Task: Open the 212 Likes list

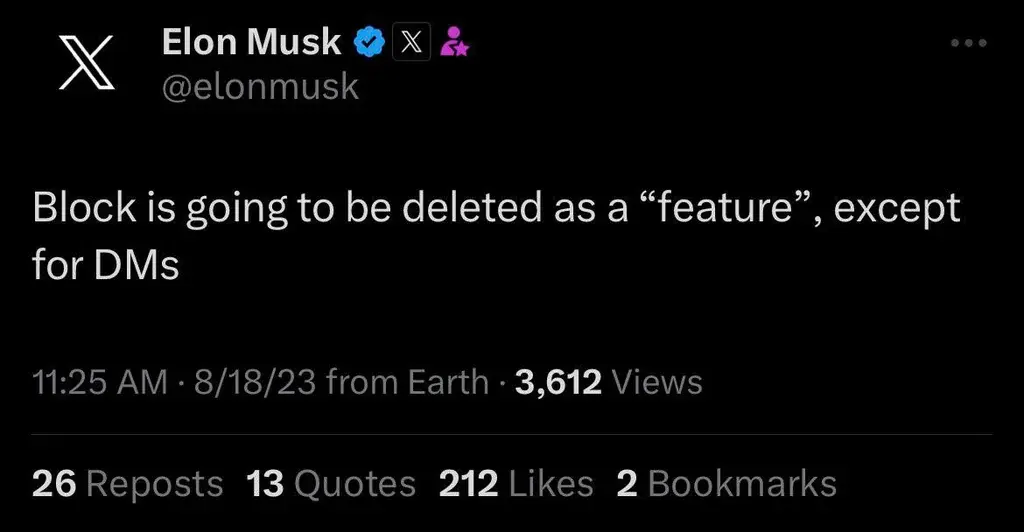Action: (x=516, y=484)
